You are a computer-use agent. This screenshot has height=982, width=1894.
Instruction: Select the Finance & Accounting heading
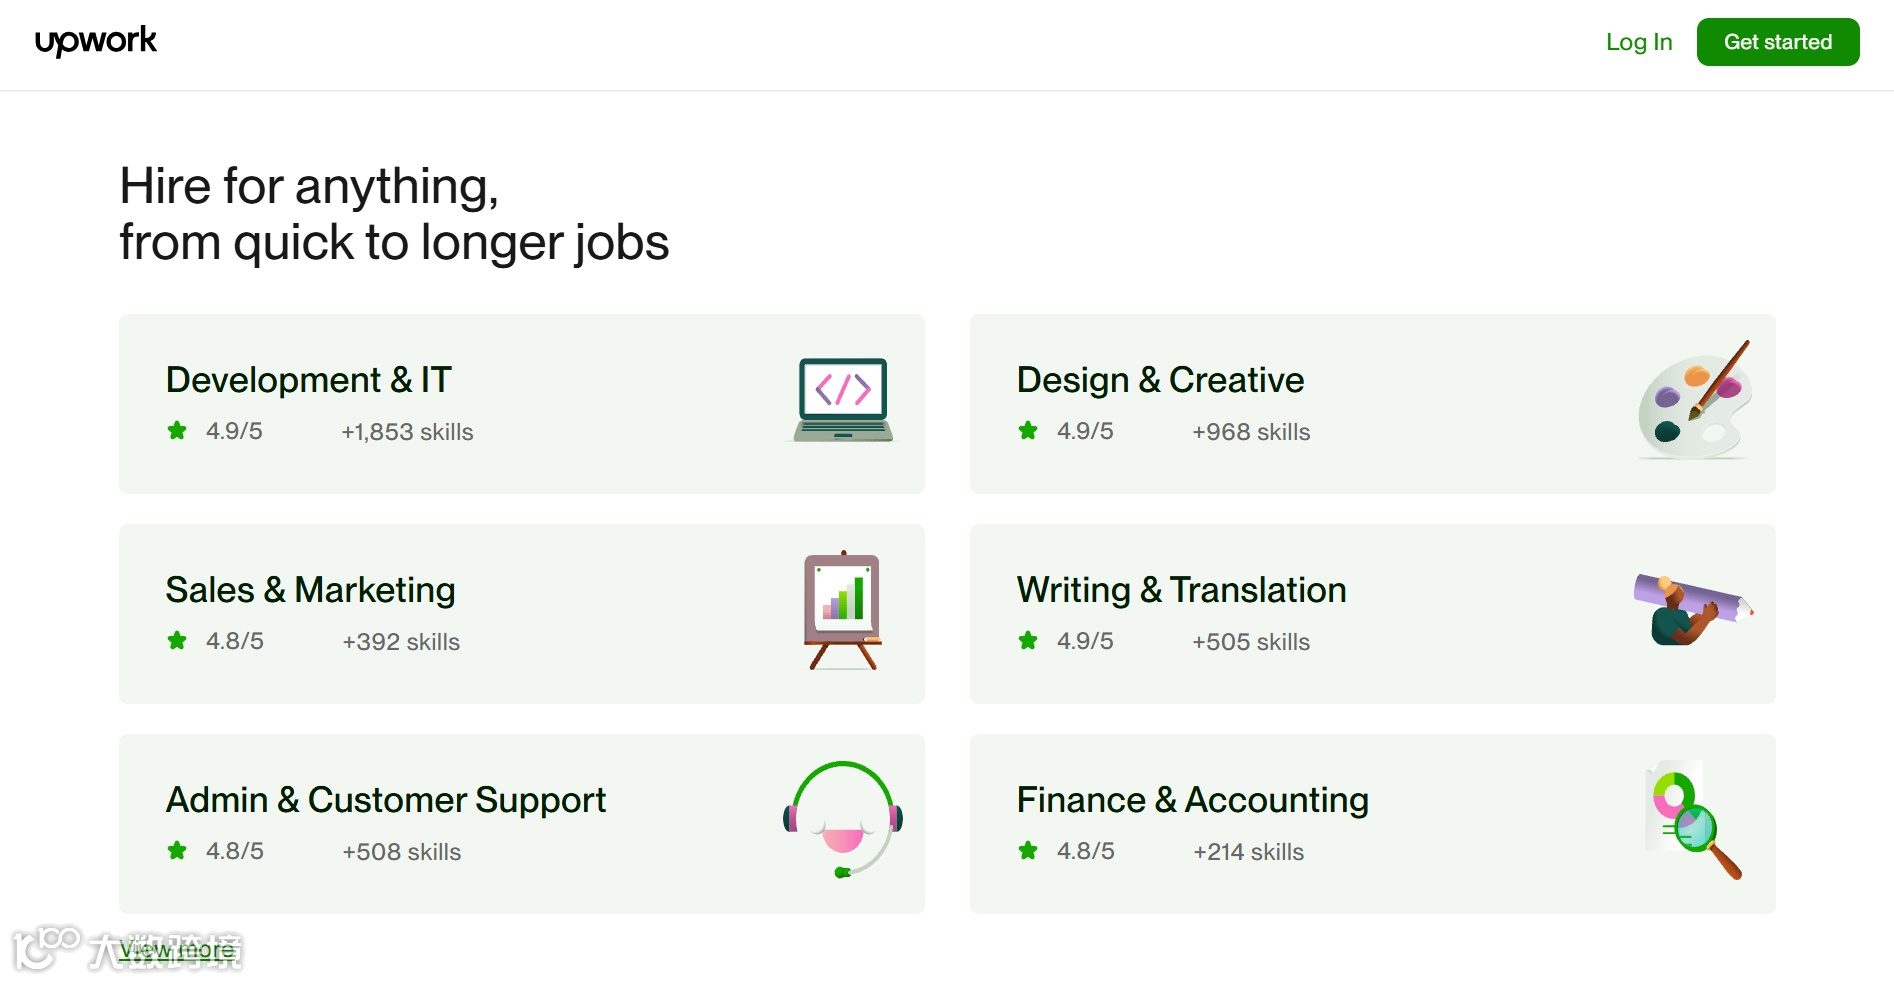tap(1192, 800)
